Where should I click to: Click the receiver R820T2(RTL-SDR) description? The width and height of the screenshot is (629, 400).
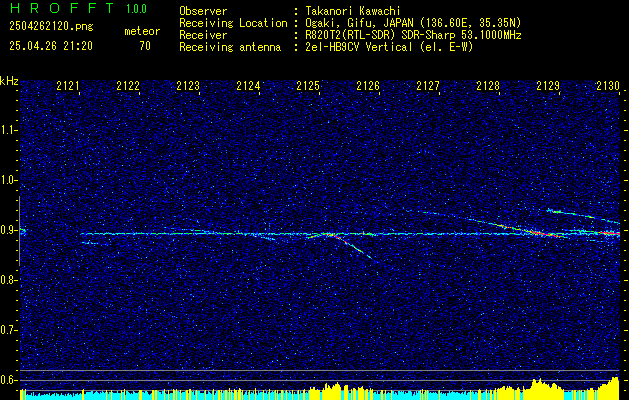tap(412, 35)
